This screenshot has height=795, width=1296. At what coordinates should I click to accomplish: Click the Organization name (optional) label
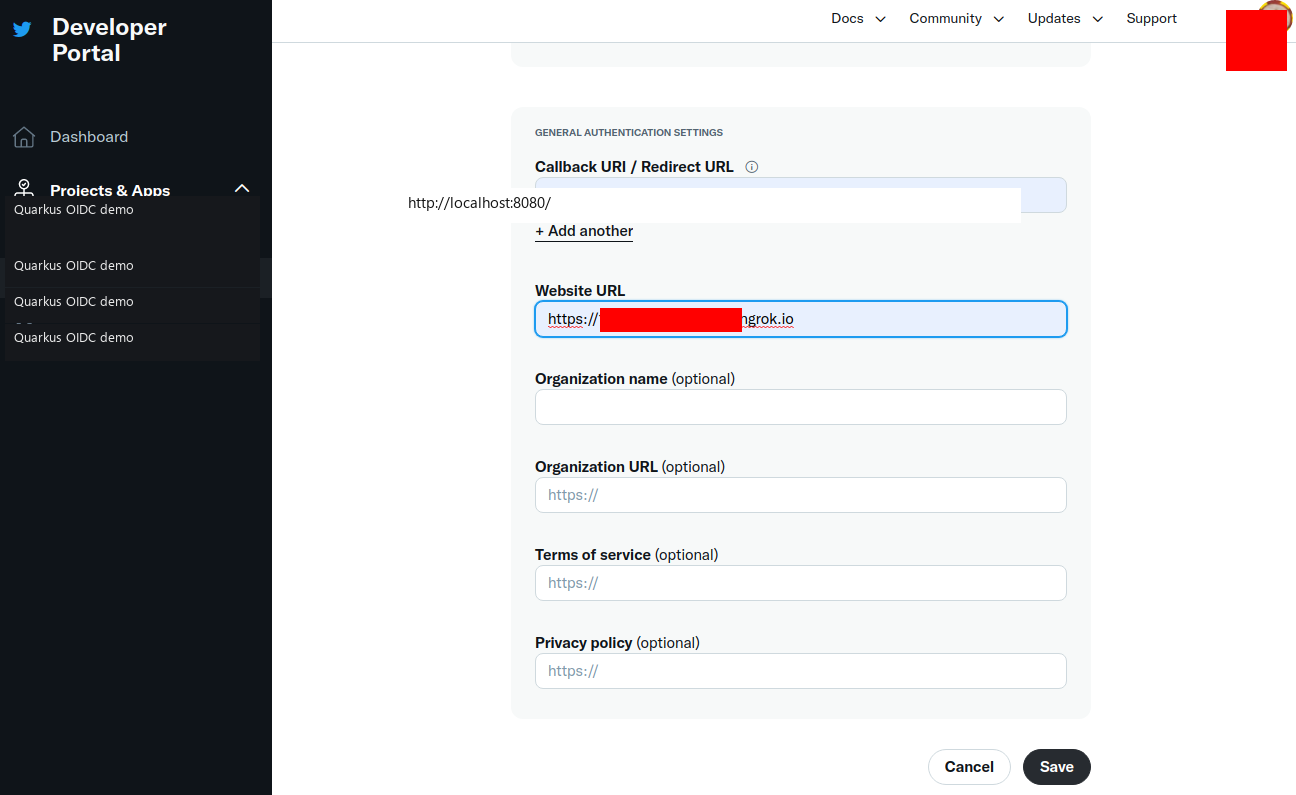click(635, 379)
